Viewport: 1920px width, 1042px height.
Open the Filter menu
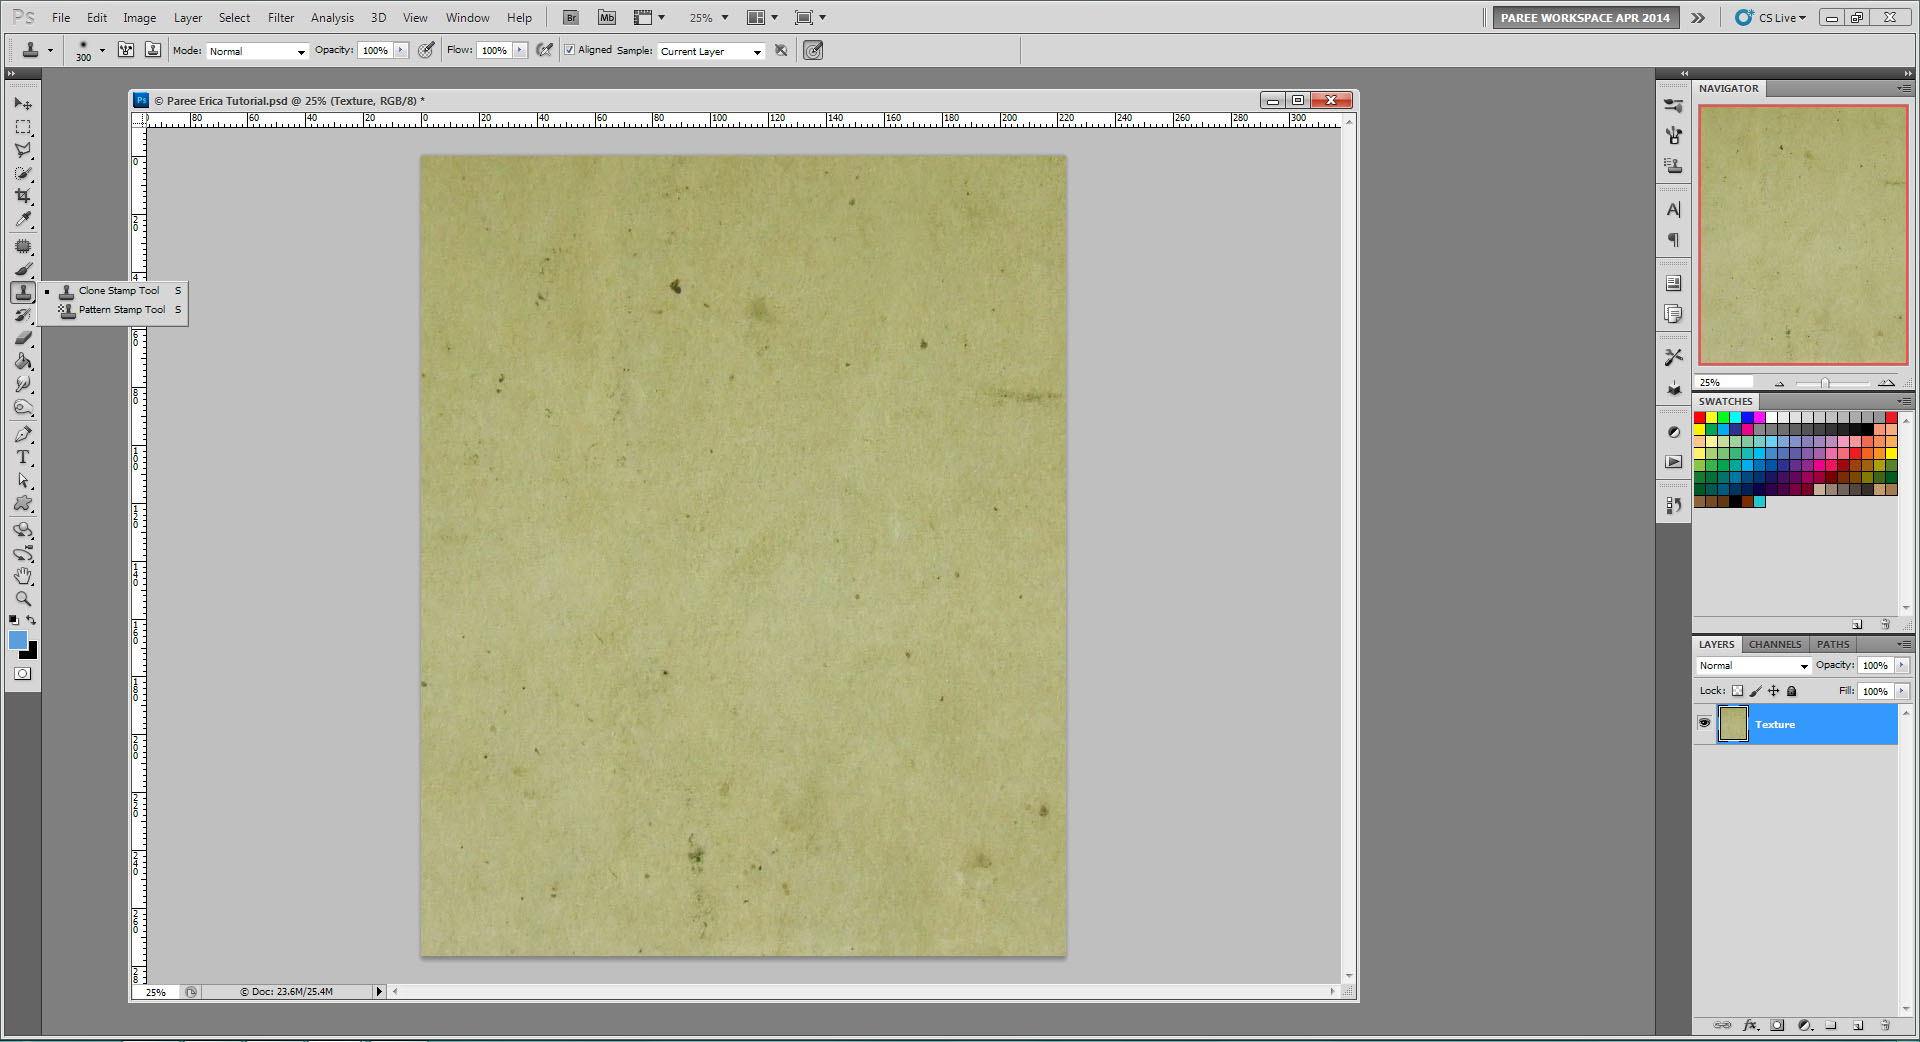(x=280, y=17)
